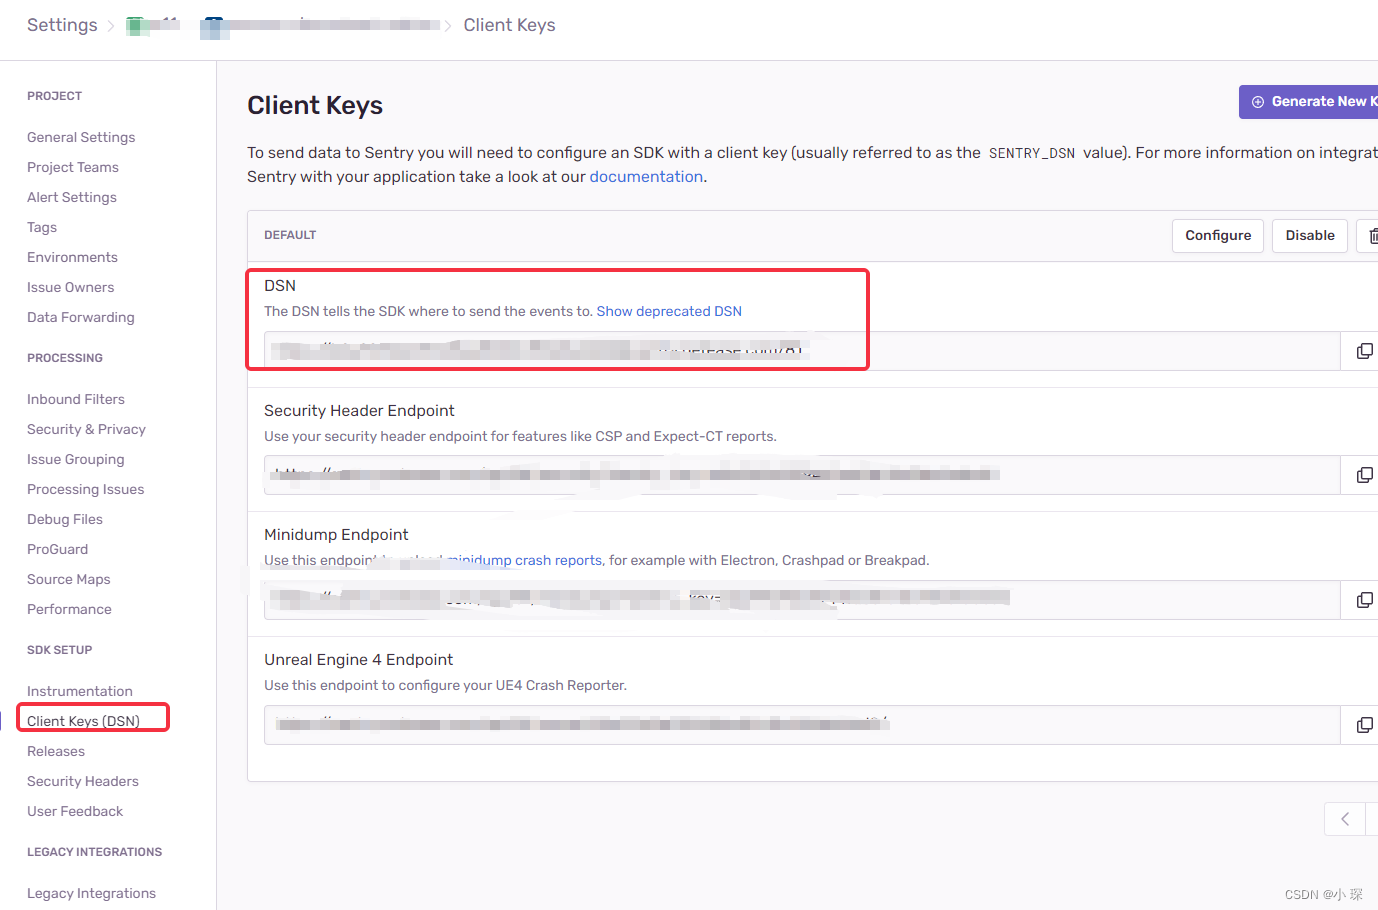Generate a new client key
Image resolution: width=1378 pixels, height=910 pixels.
[x=1309, y=102]
